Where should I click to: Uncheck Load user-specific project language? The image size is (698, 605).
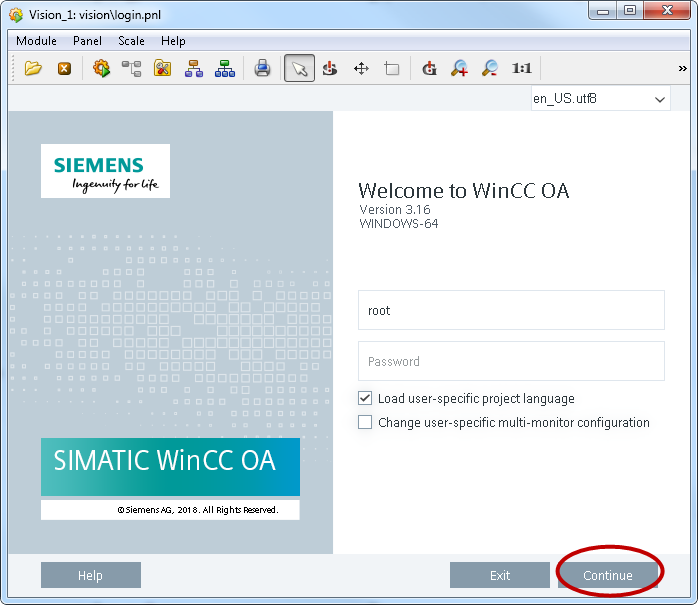point(365,398)
